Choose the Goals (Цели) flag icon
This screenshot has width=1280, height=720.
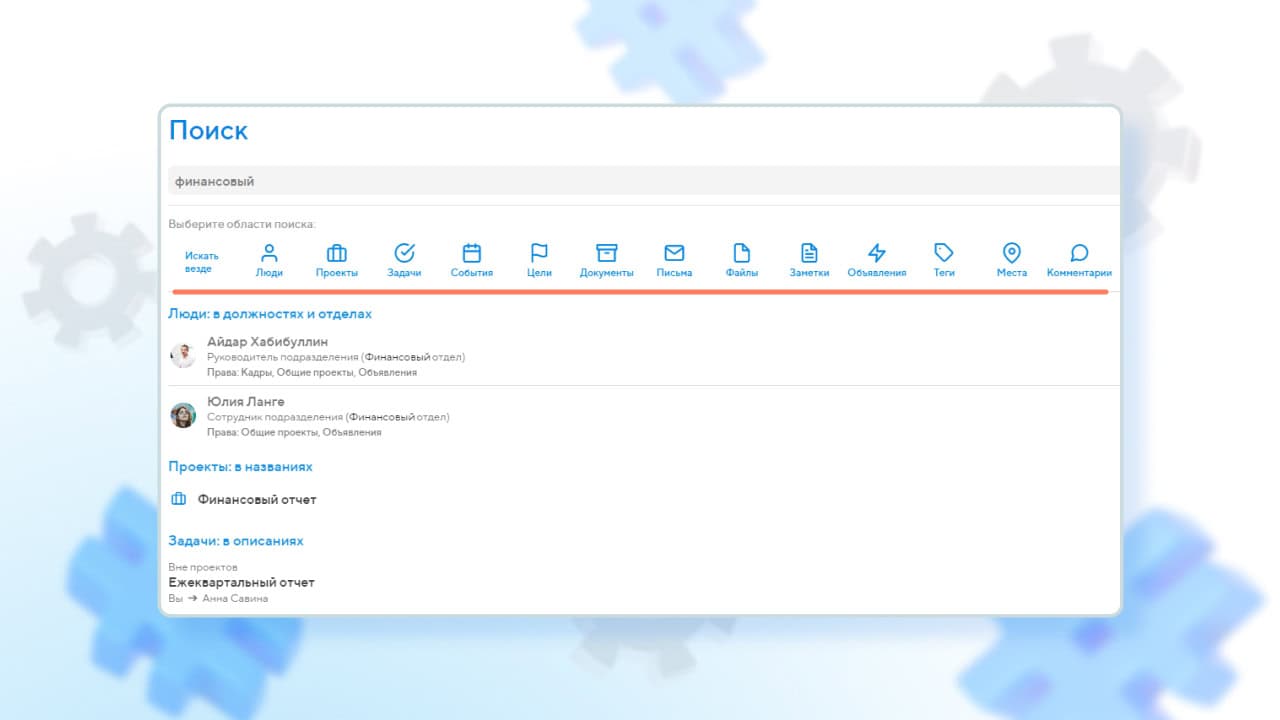[539, 253]
